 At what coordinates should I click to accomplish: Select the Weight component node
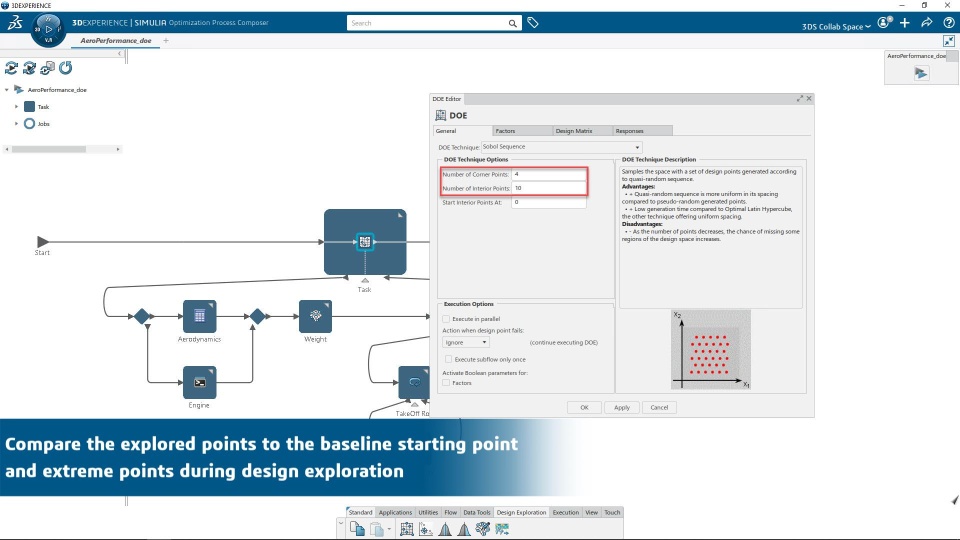pyautogui.click(x=315, y=316)
